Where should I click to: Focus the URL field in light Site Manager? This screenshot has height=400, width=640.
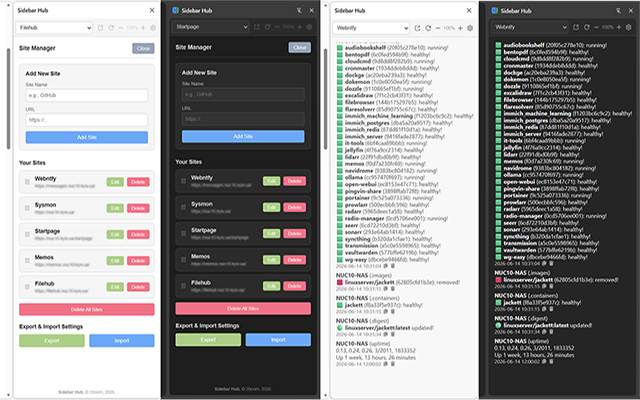[x=87, y=120]
